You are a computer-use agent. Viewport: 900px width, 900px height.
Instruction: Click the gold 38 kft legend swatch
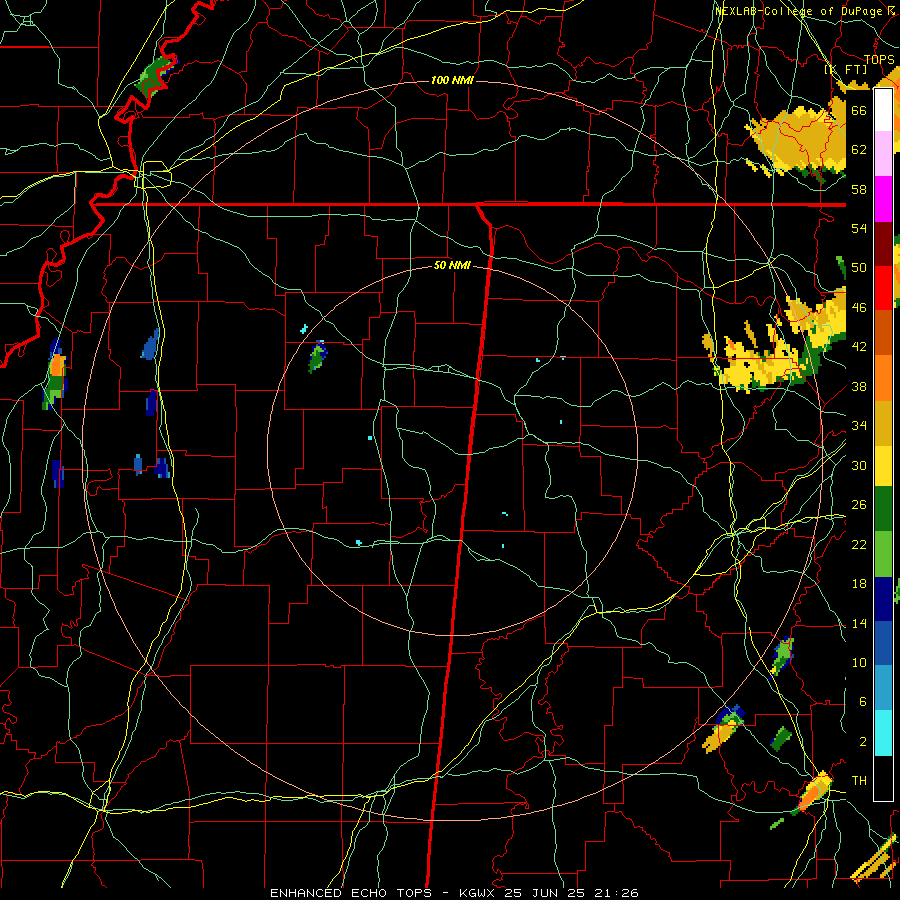[883, 423]
